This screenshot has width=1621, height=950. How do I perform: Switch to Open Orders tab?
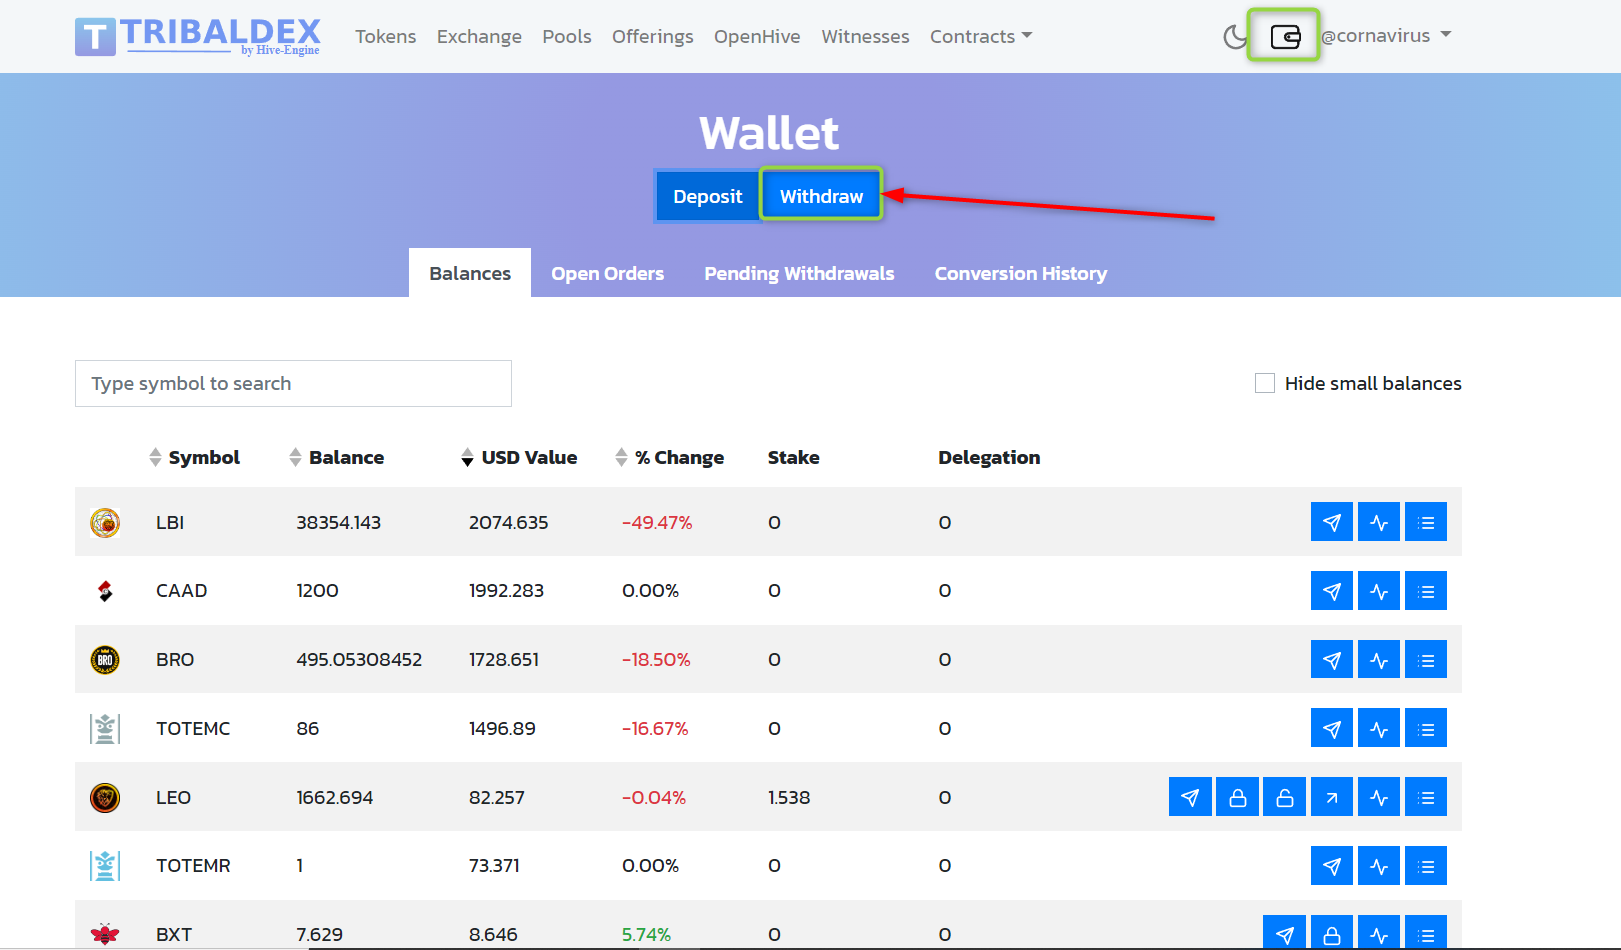click(607, 273)
